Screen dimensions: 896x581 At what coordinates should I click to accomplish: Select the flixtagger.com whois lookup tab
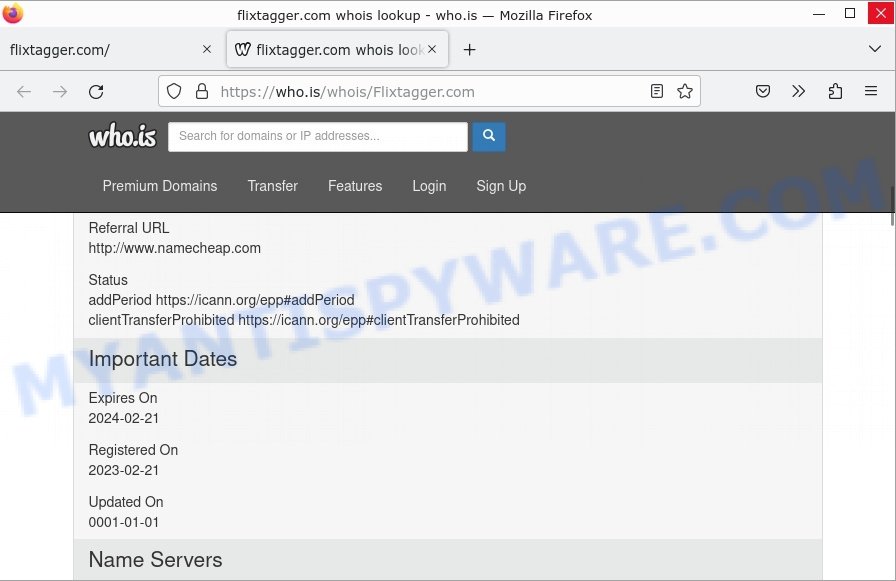click(x=337, y=50)
